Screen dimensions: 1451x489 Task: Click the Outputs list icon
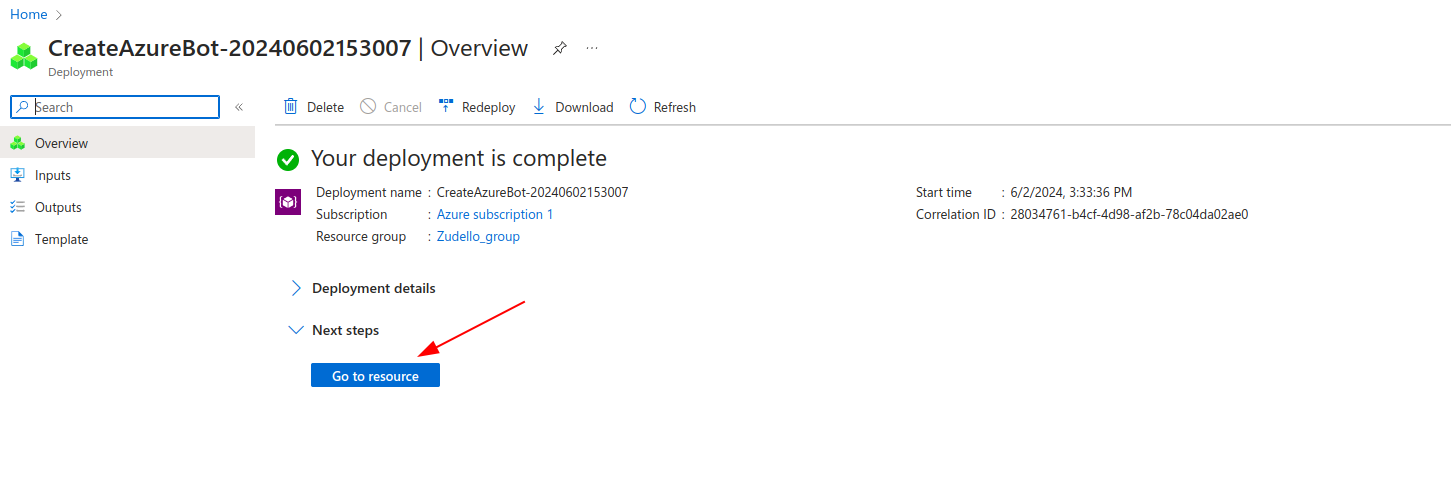[x=17, y=207]
